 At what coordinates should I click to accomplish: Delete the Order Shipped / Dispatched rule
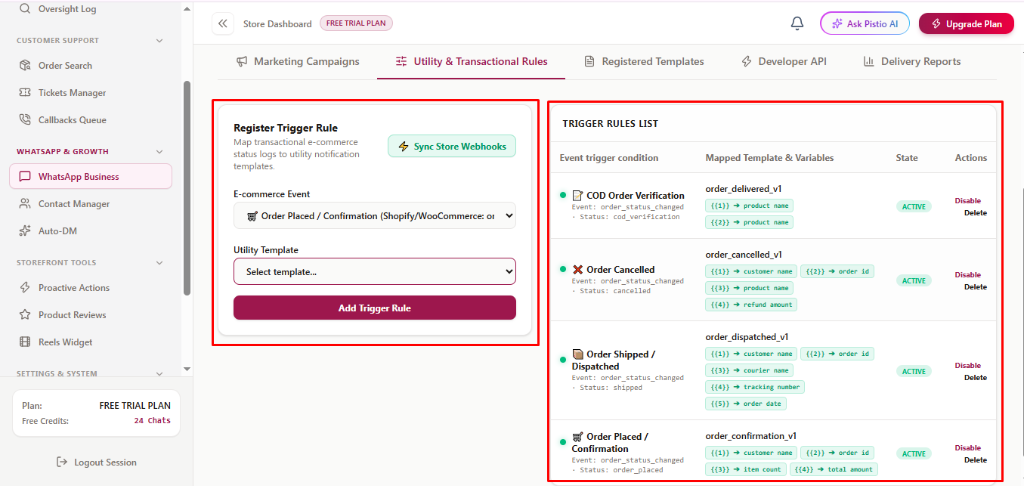pyautogui.click(x=976, y=378)
